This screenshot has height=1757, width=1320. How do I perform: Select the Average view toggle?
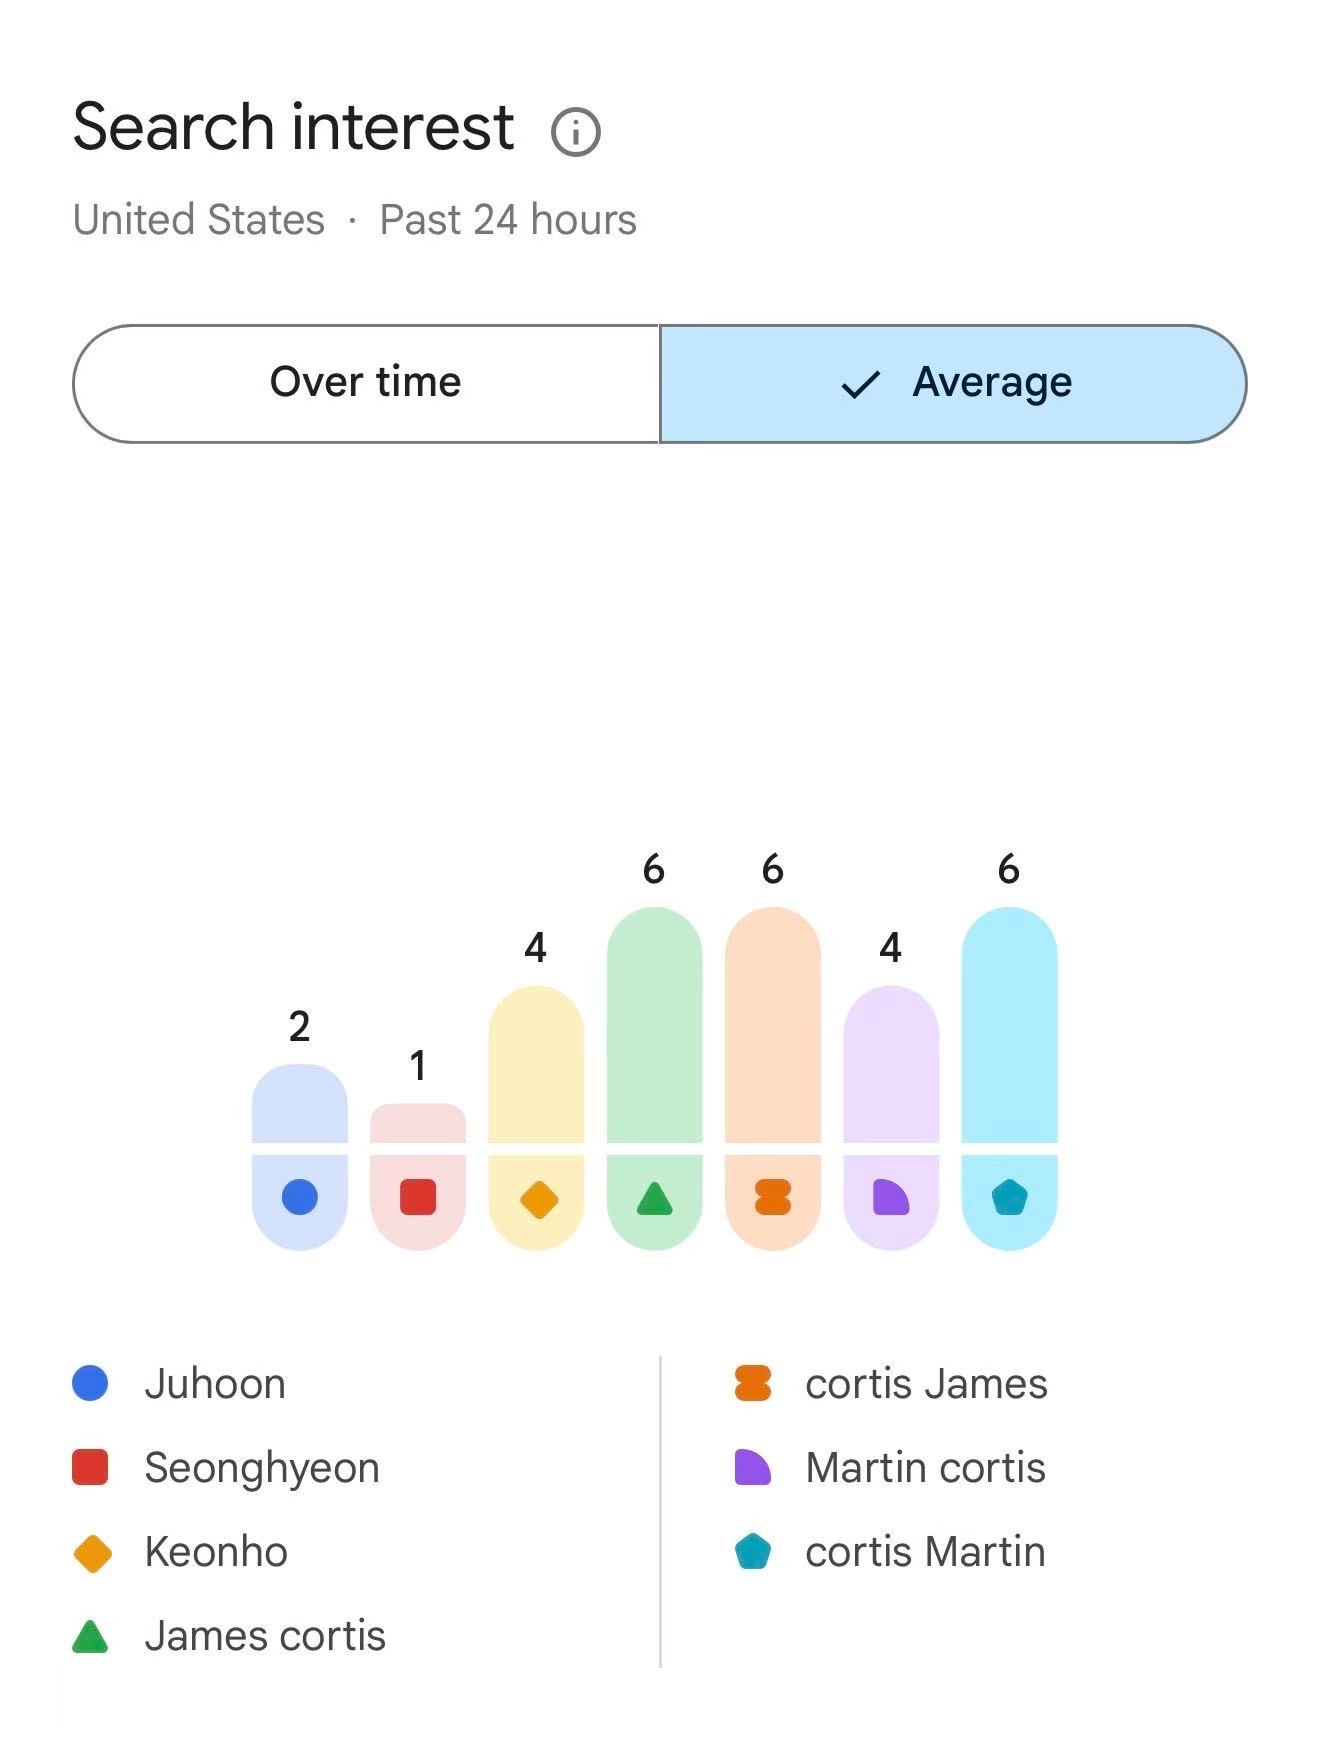(x=953, y=383)
